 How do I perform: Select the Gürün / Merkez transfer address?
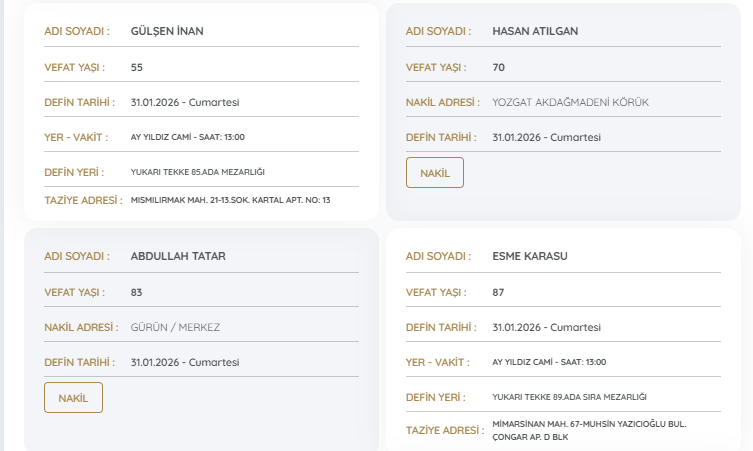175,327
